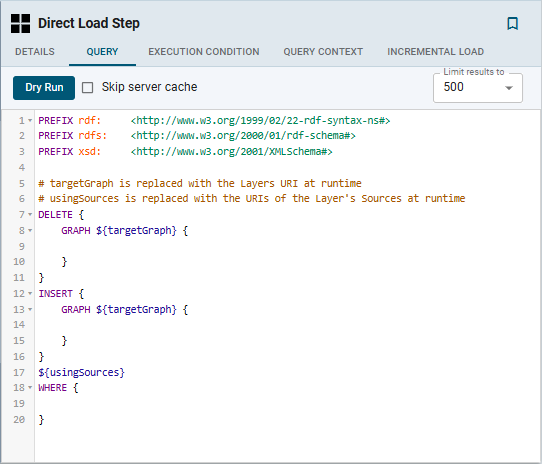Select the Query tab

coord(102,52)
